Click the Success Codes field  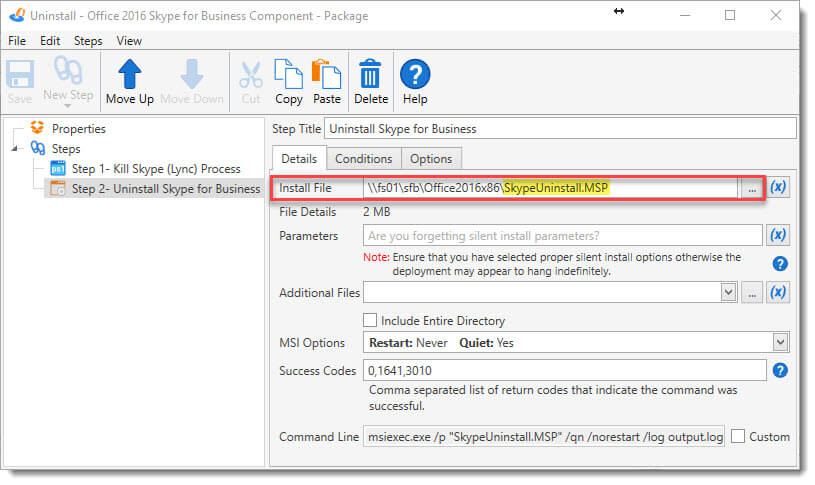(564, 370)
